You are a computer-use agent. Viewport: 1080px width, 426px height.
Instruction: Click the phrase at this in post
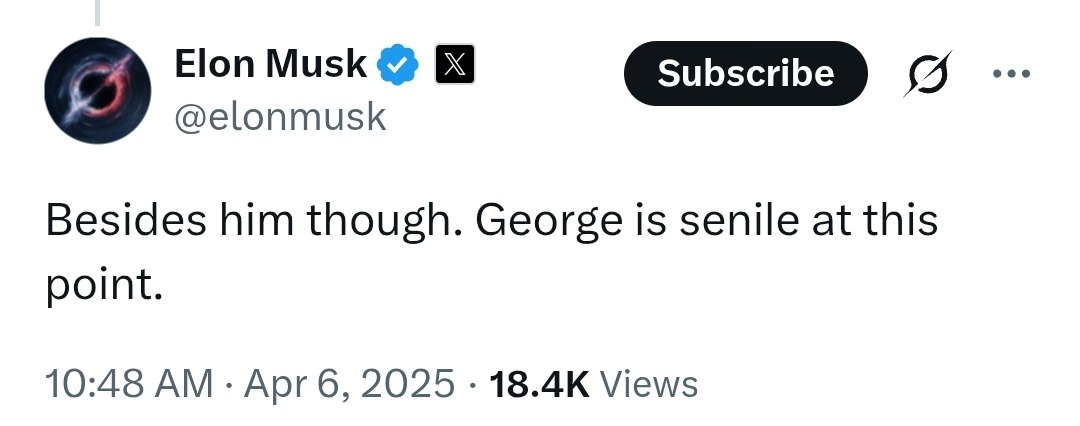(874, 221)
